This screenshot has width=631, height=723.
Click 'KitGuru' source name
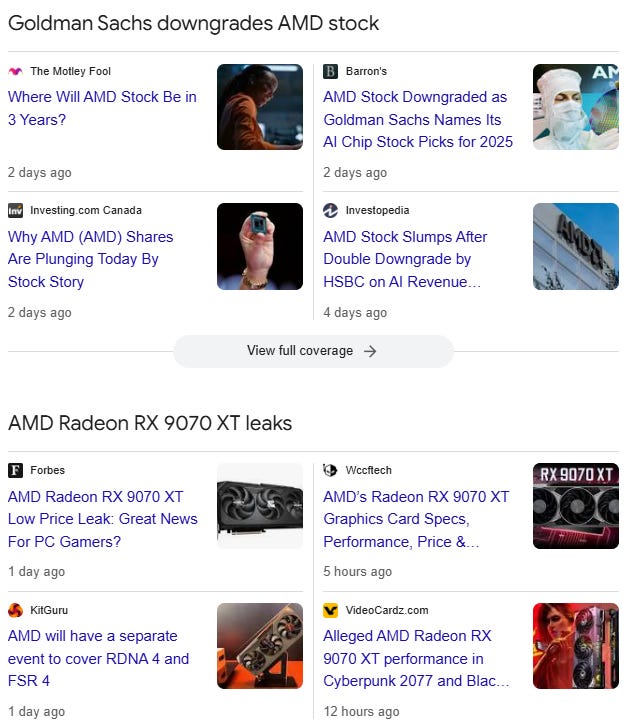pos(49,610)
